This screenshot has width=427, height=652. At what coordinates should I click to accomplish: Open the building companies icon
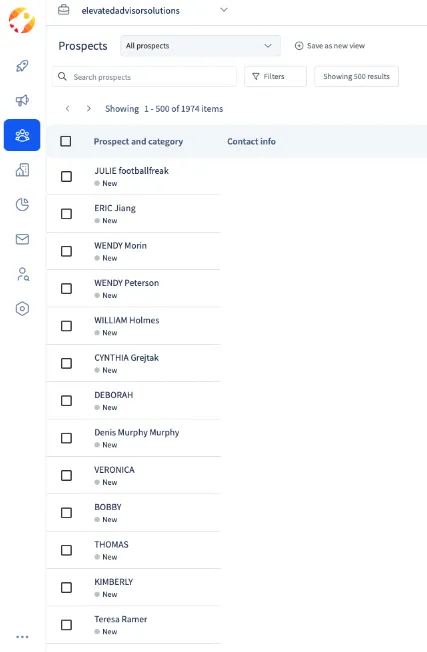pos(22,170)
